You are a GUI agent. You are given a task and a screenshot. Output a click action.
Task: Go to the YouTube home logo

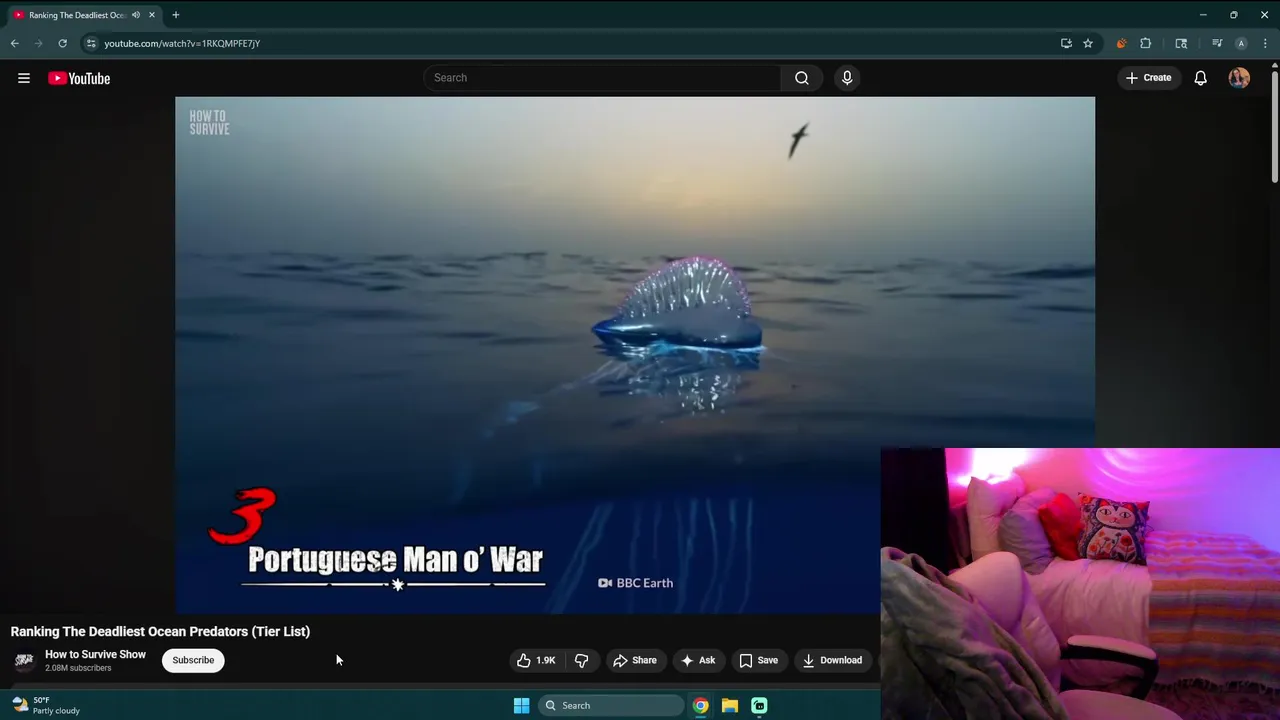(x=79, y=78)
